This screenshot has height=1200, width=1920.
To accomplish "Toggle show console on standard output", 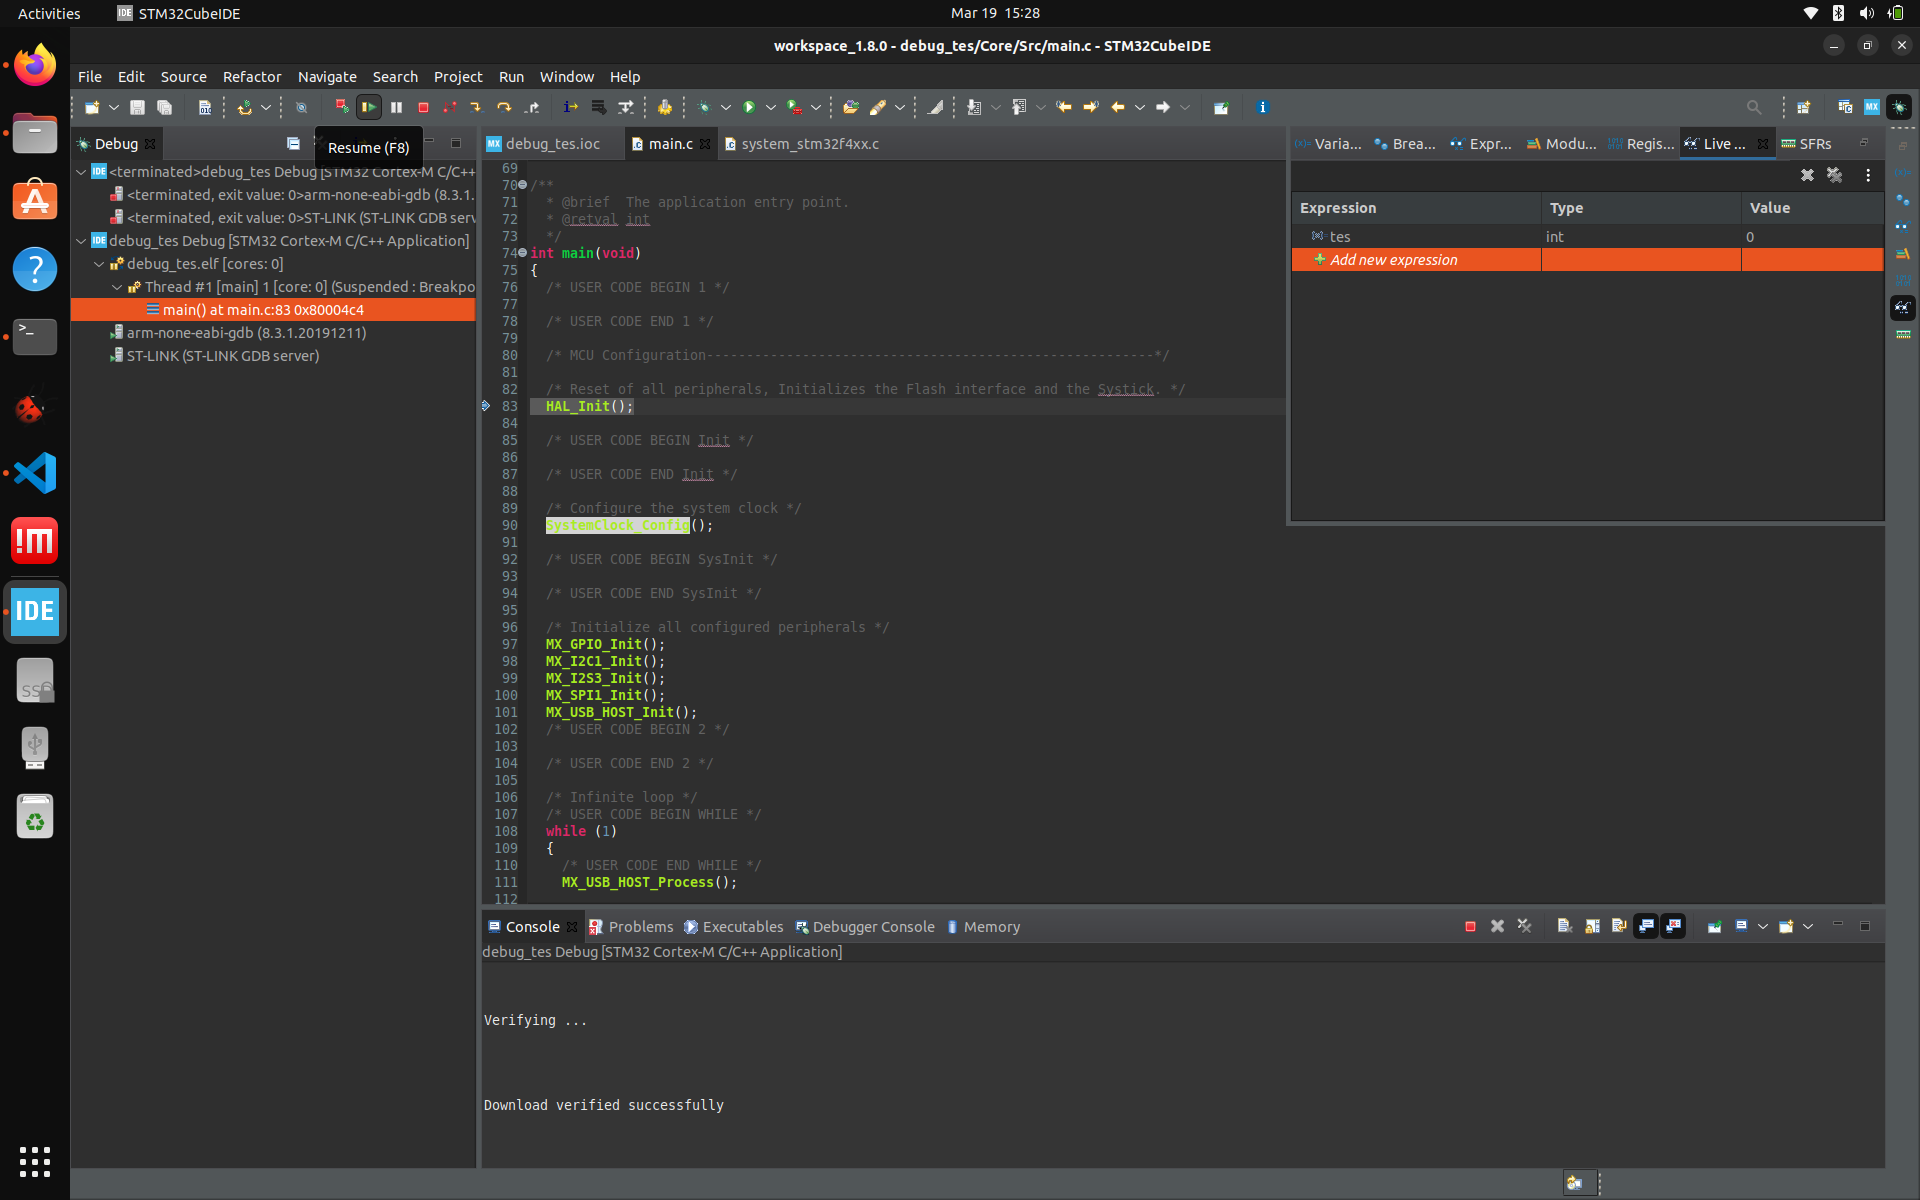I will pos(1646,927).
